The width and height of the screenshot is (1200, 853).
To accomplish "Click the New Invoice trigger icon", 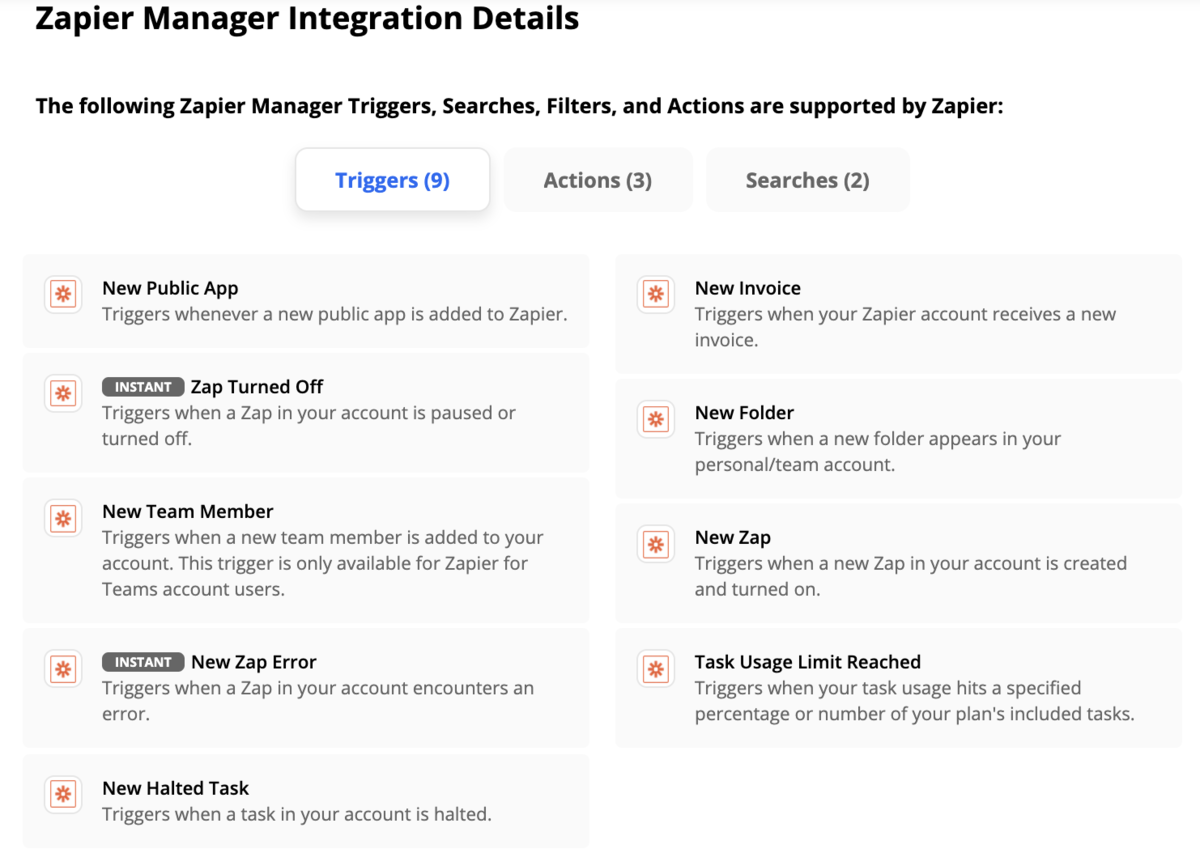I will (x=656, y=294).
